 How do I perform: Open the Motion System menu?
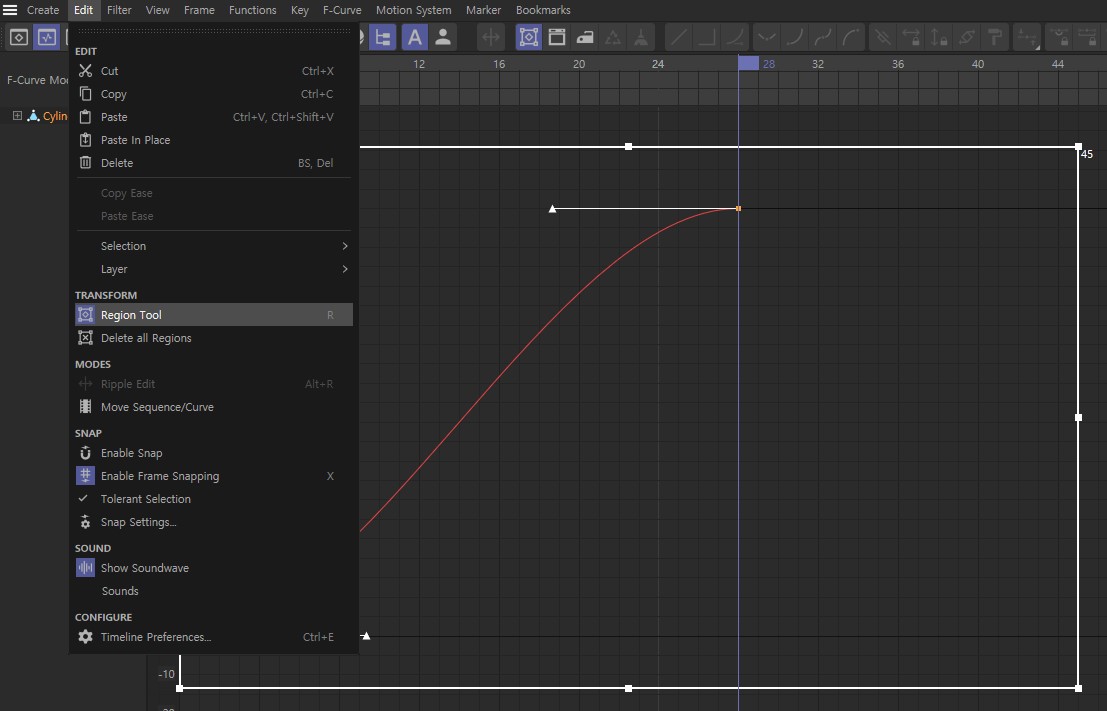point(414,10)
